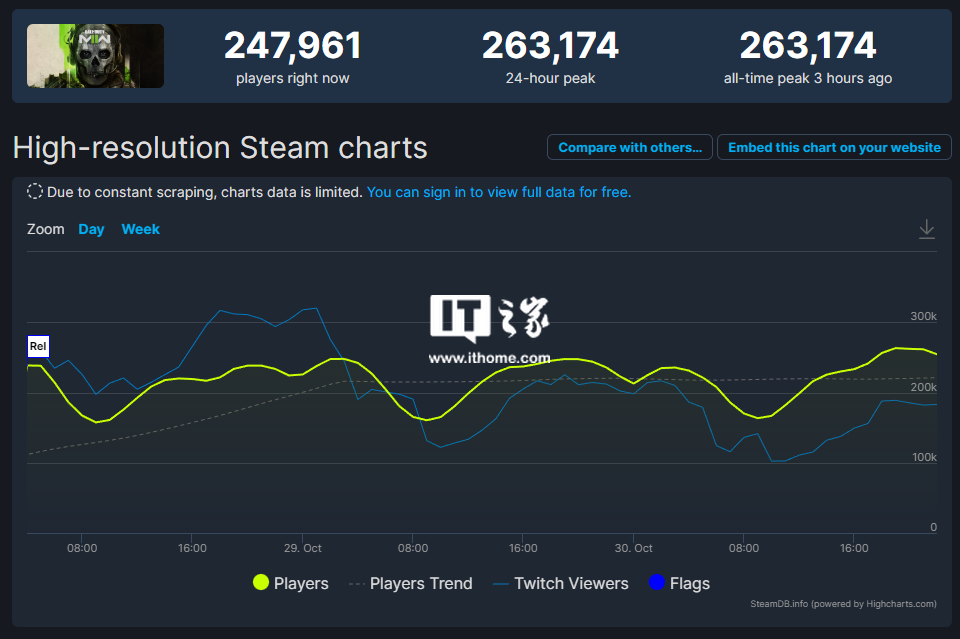Click the 300k y-axis label
Screen dimensions: 960x639
click(x=923, y=316)
